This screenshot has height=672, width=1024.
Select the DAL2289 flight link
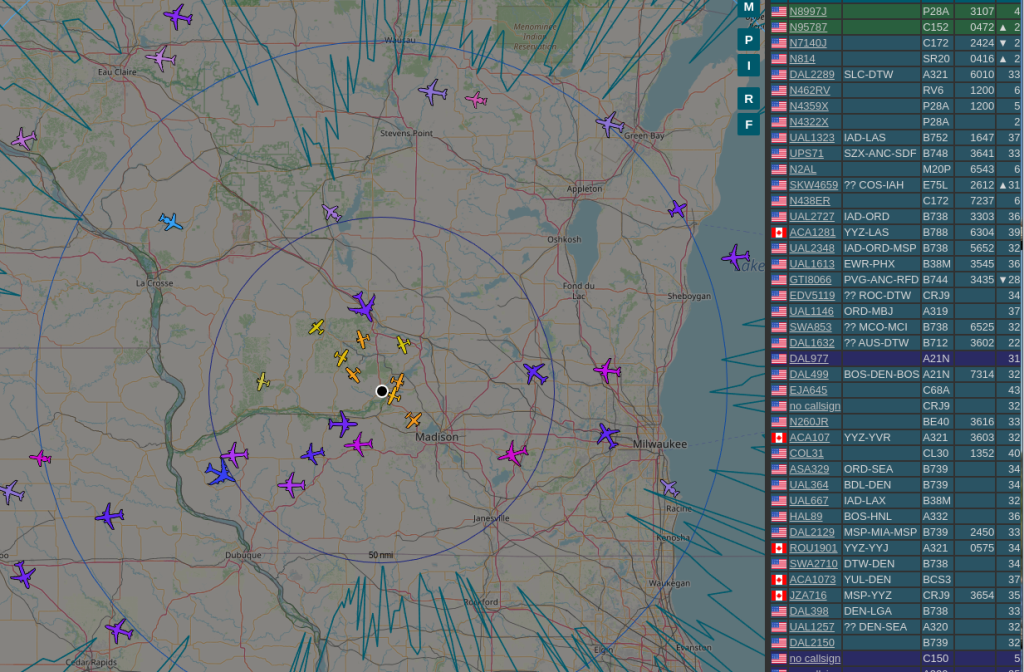tap(811, 74)
